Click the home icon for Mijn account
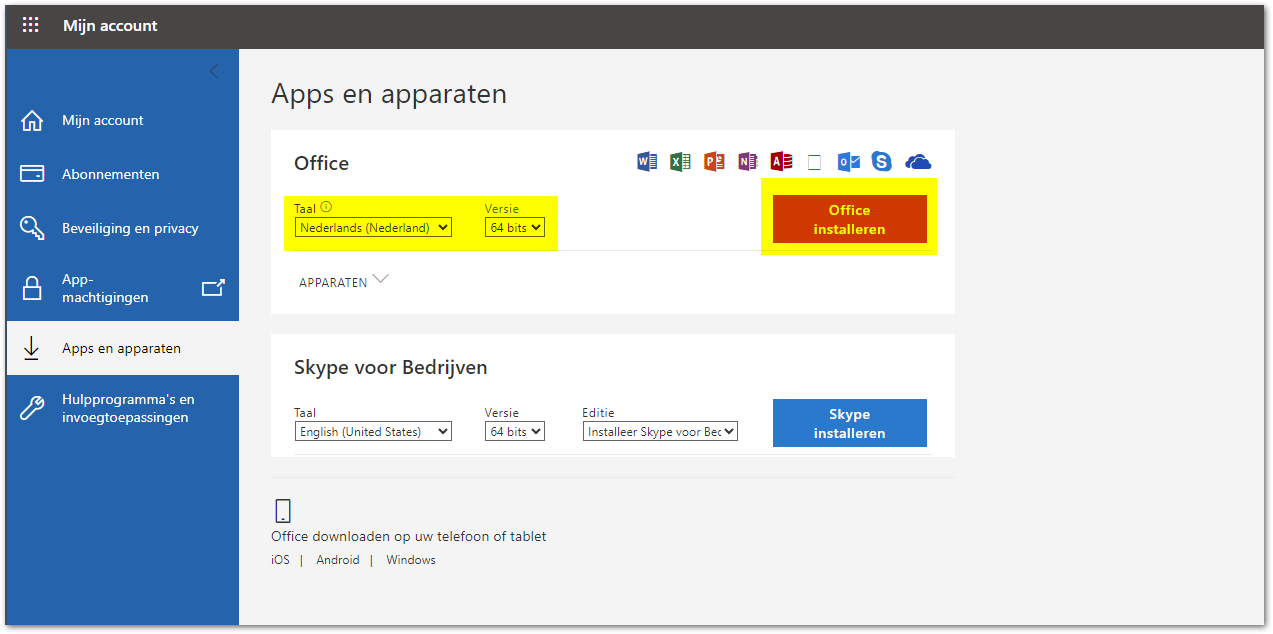The width and height of the screenshot is (1273, 634). tap(32, 121)
